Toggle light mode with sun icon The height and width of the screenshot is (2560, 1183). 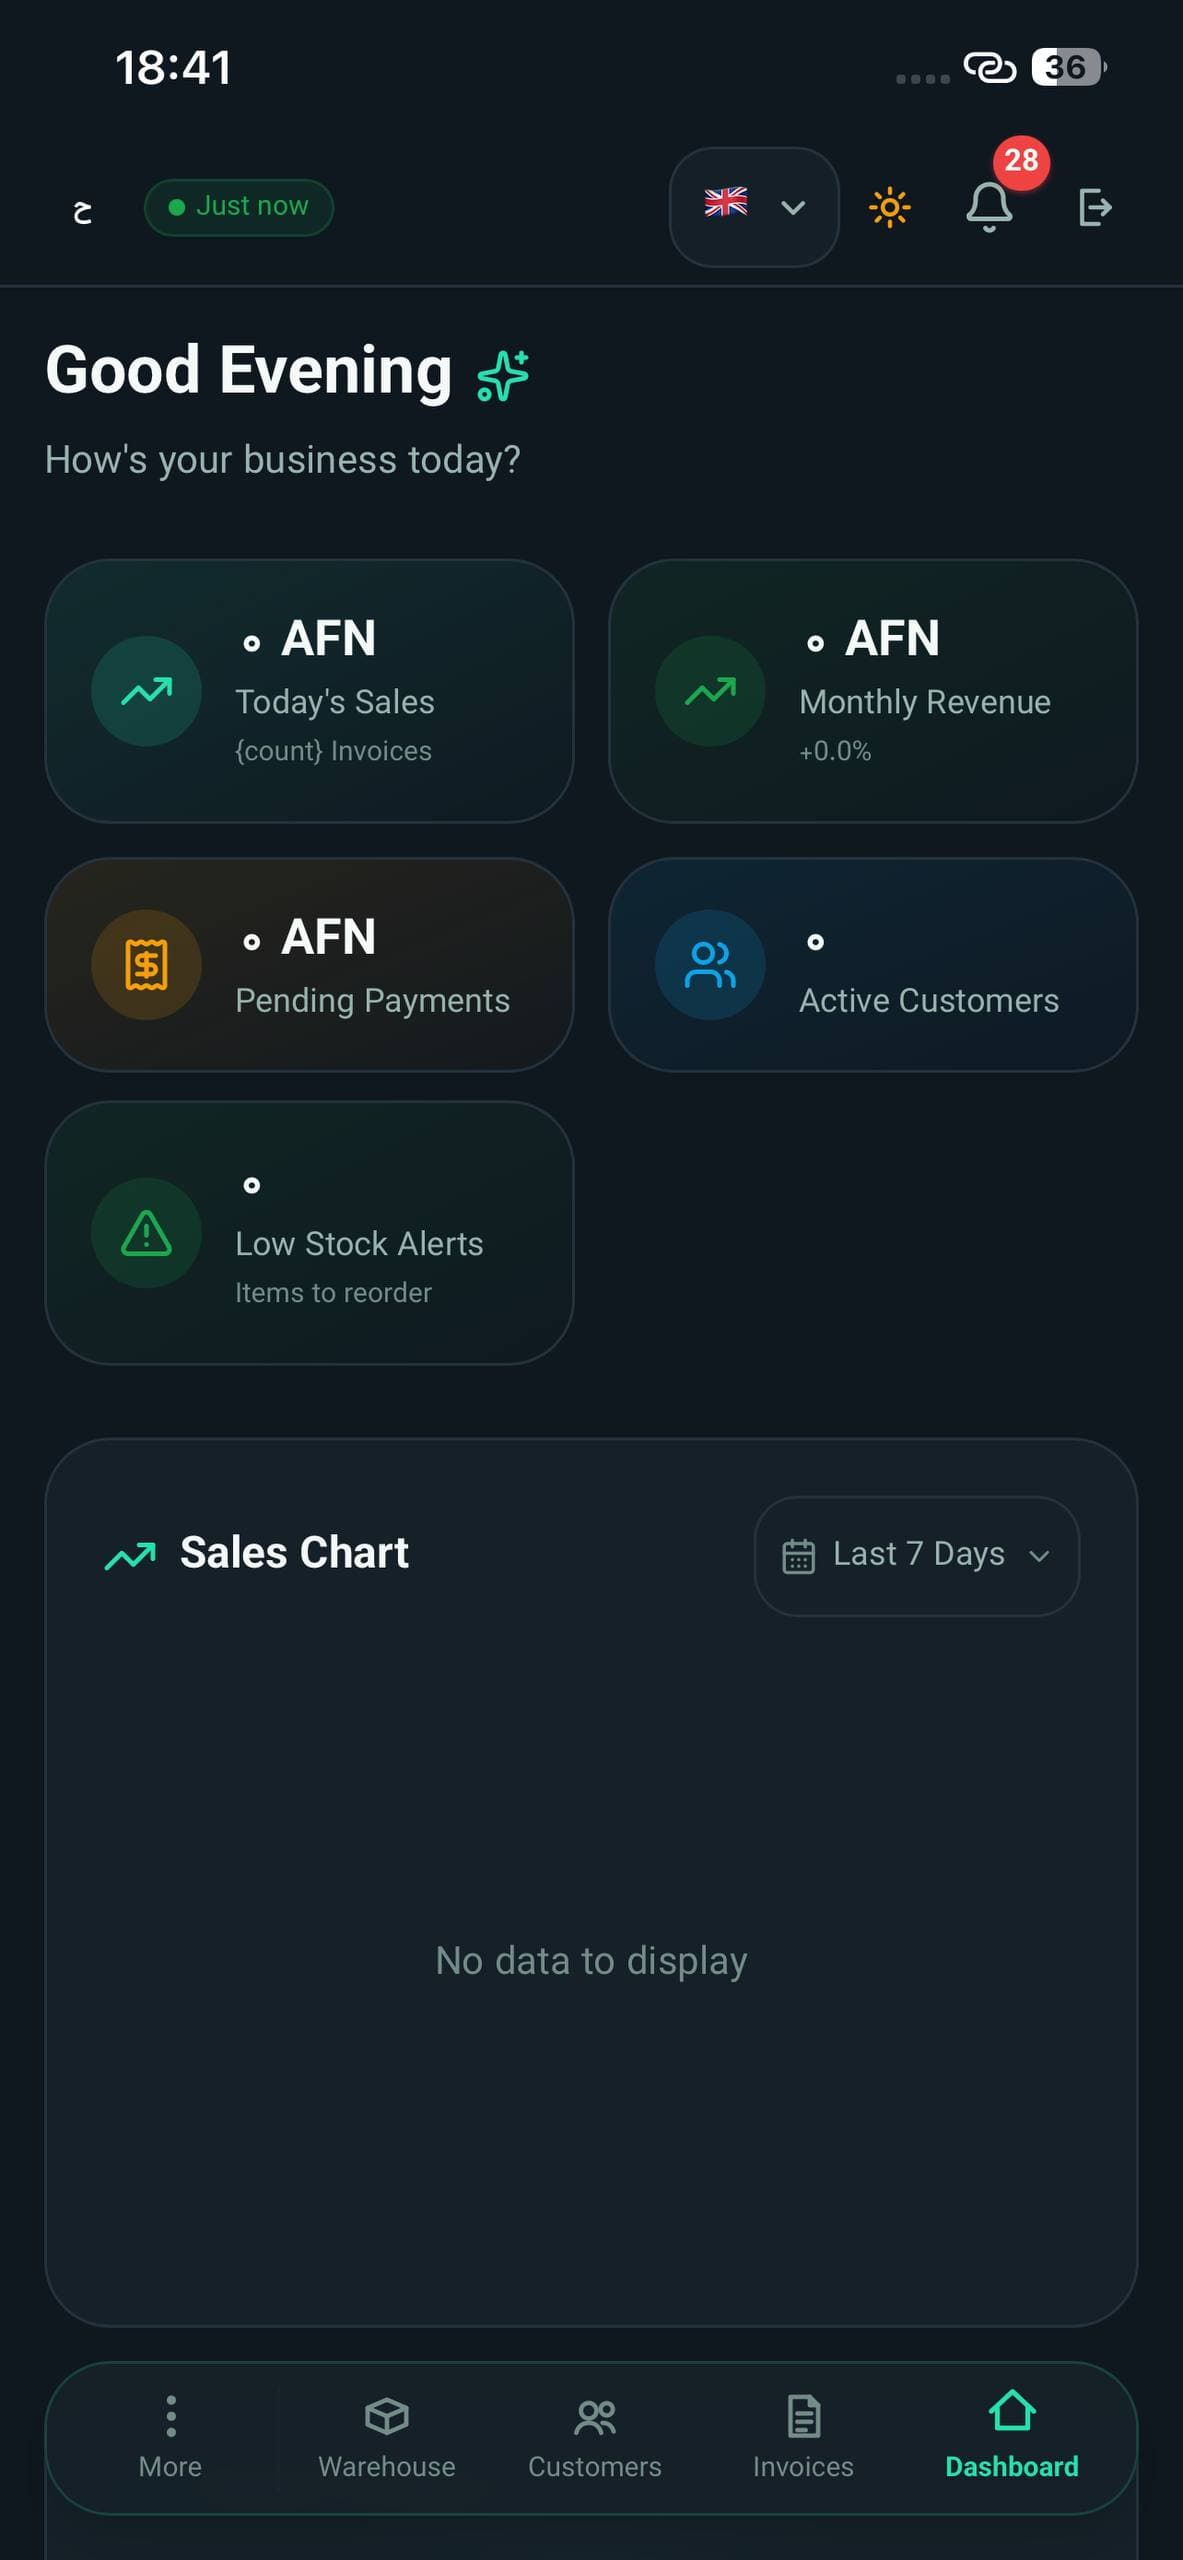(x=889, y=207)
